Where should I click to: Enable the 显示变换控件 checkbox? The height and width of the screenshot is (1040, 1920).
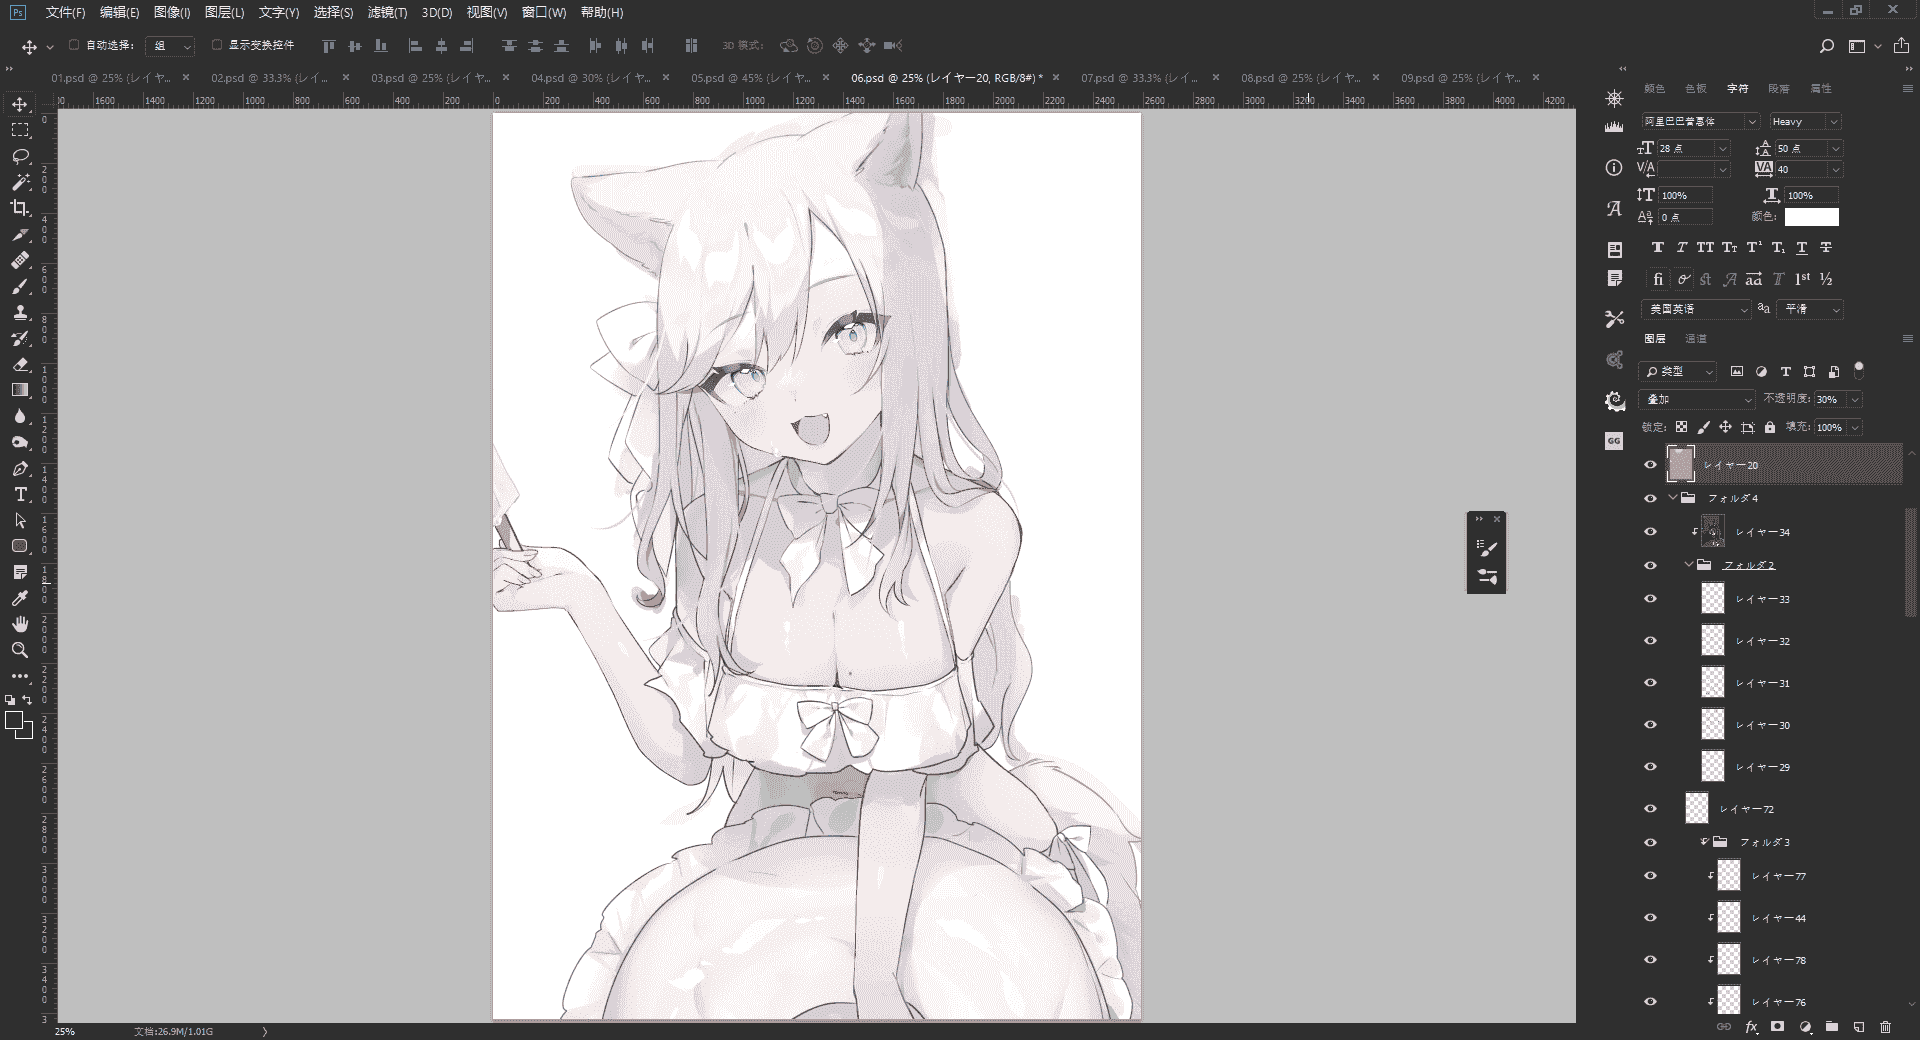[217, 45]
